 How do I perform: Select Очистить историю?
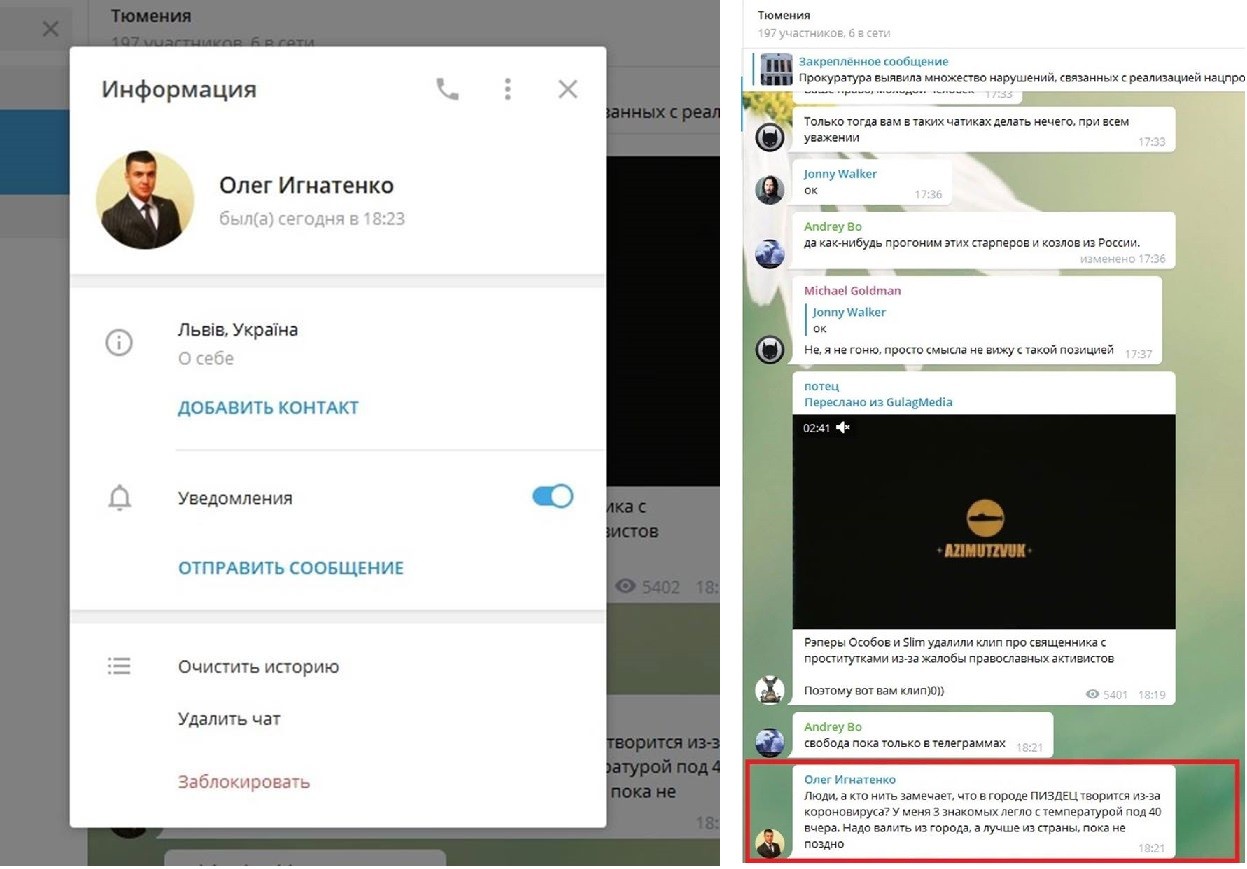(258, 667)
